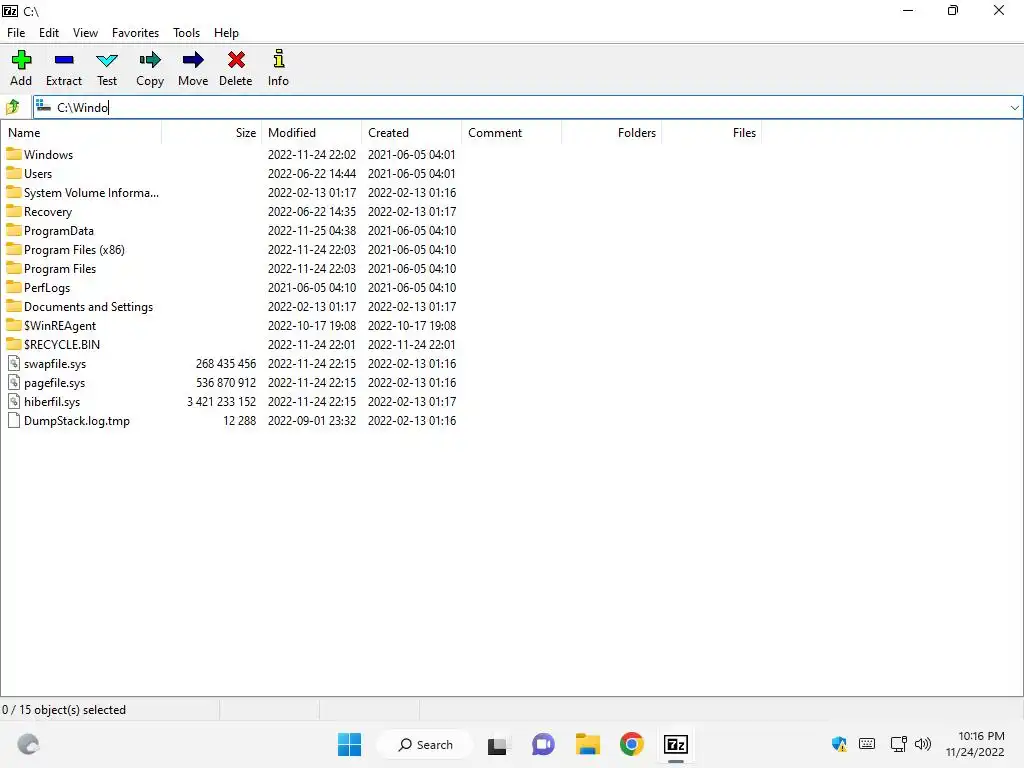Click the Windows Security tray icon
The image size is (1024, 768).
(x=839, y=744)
